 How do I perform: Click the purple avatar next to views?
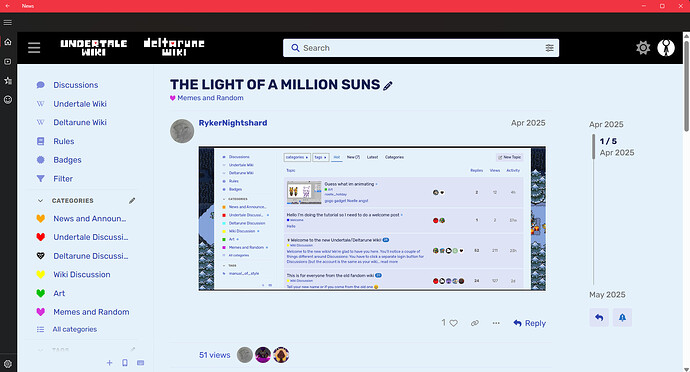263,355
